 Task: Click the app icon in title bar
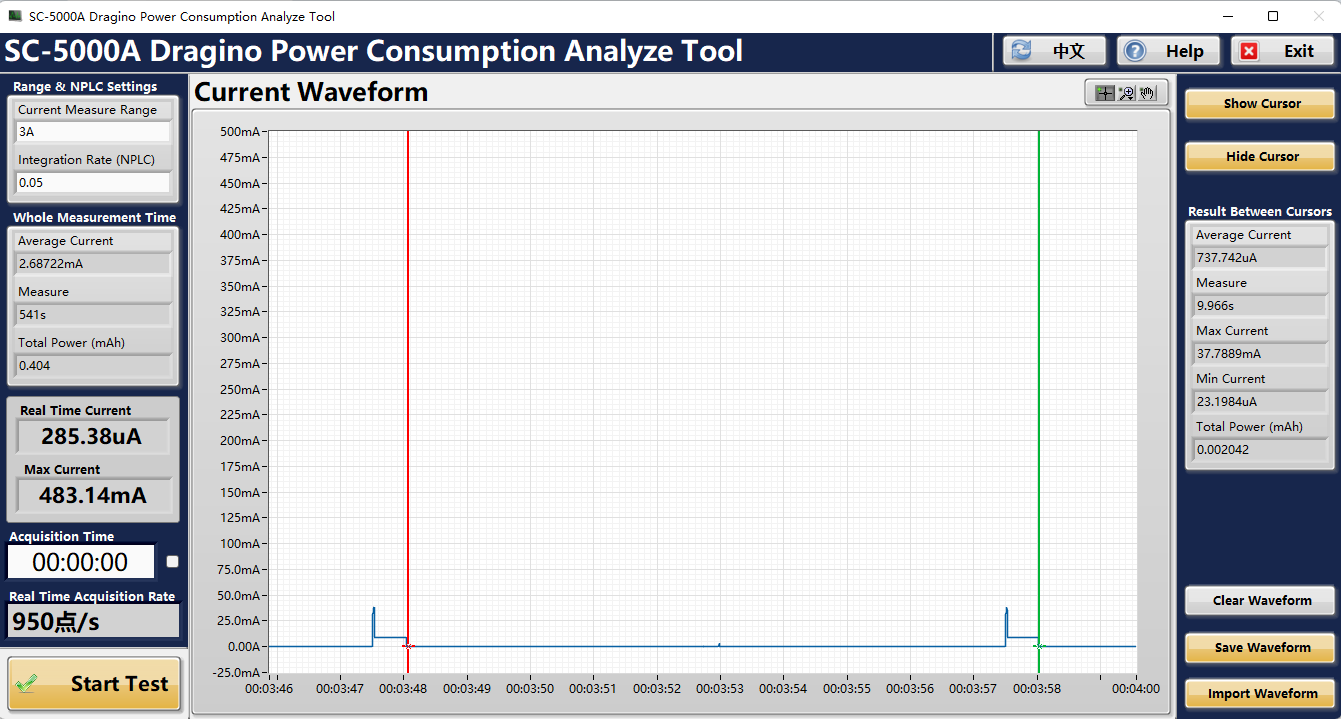(15, 16)
